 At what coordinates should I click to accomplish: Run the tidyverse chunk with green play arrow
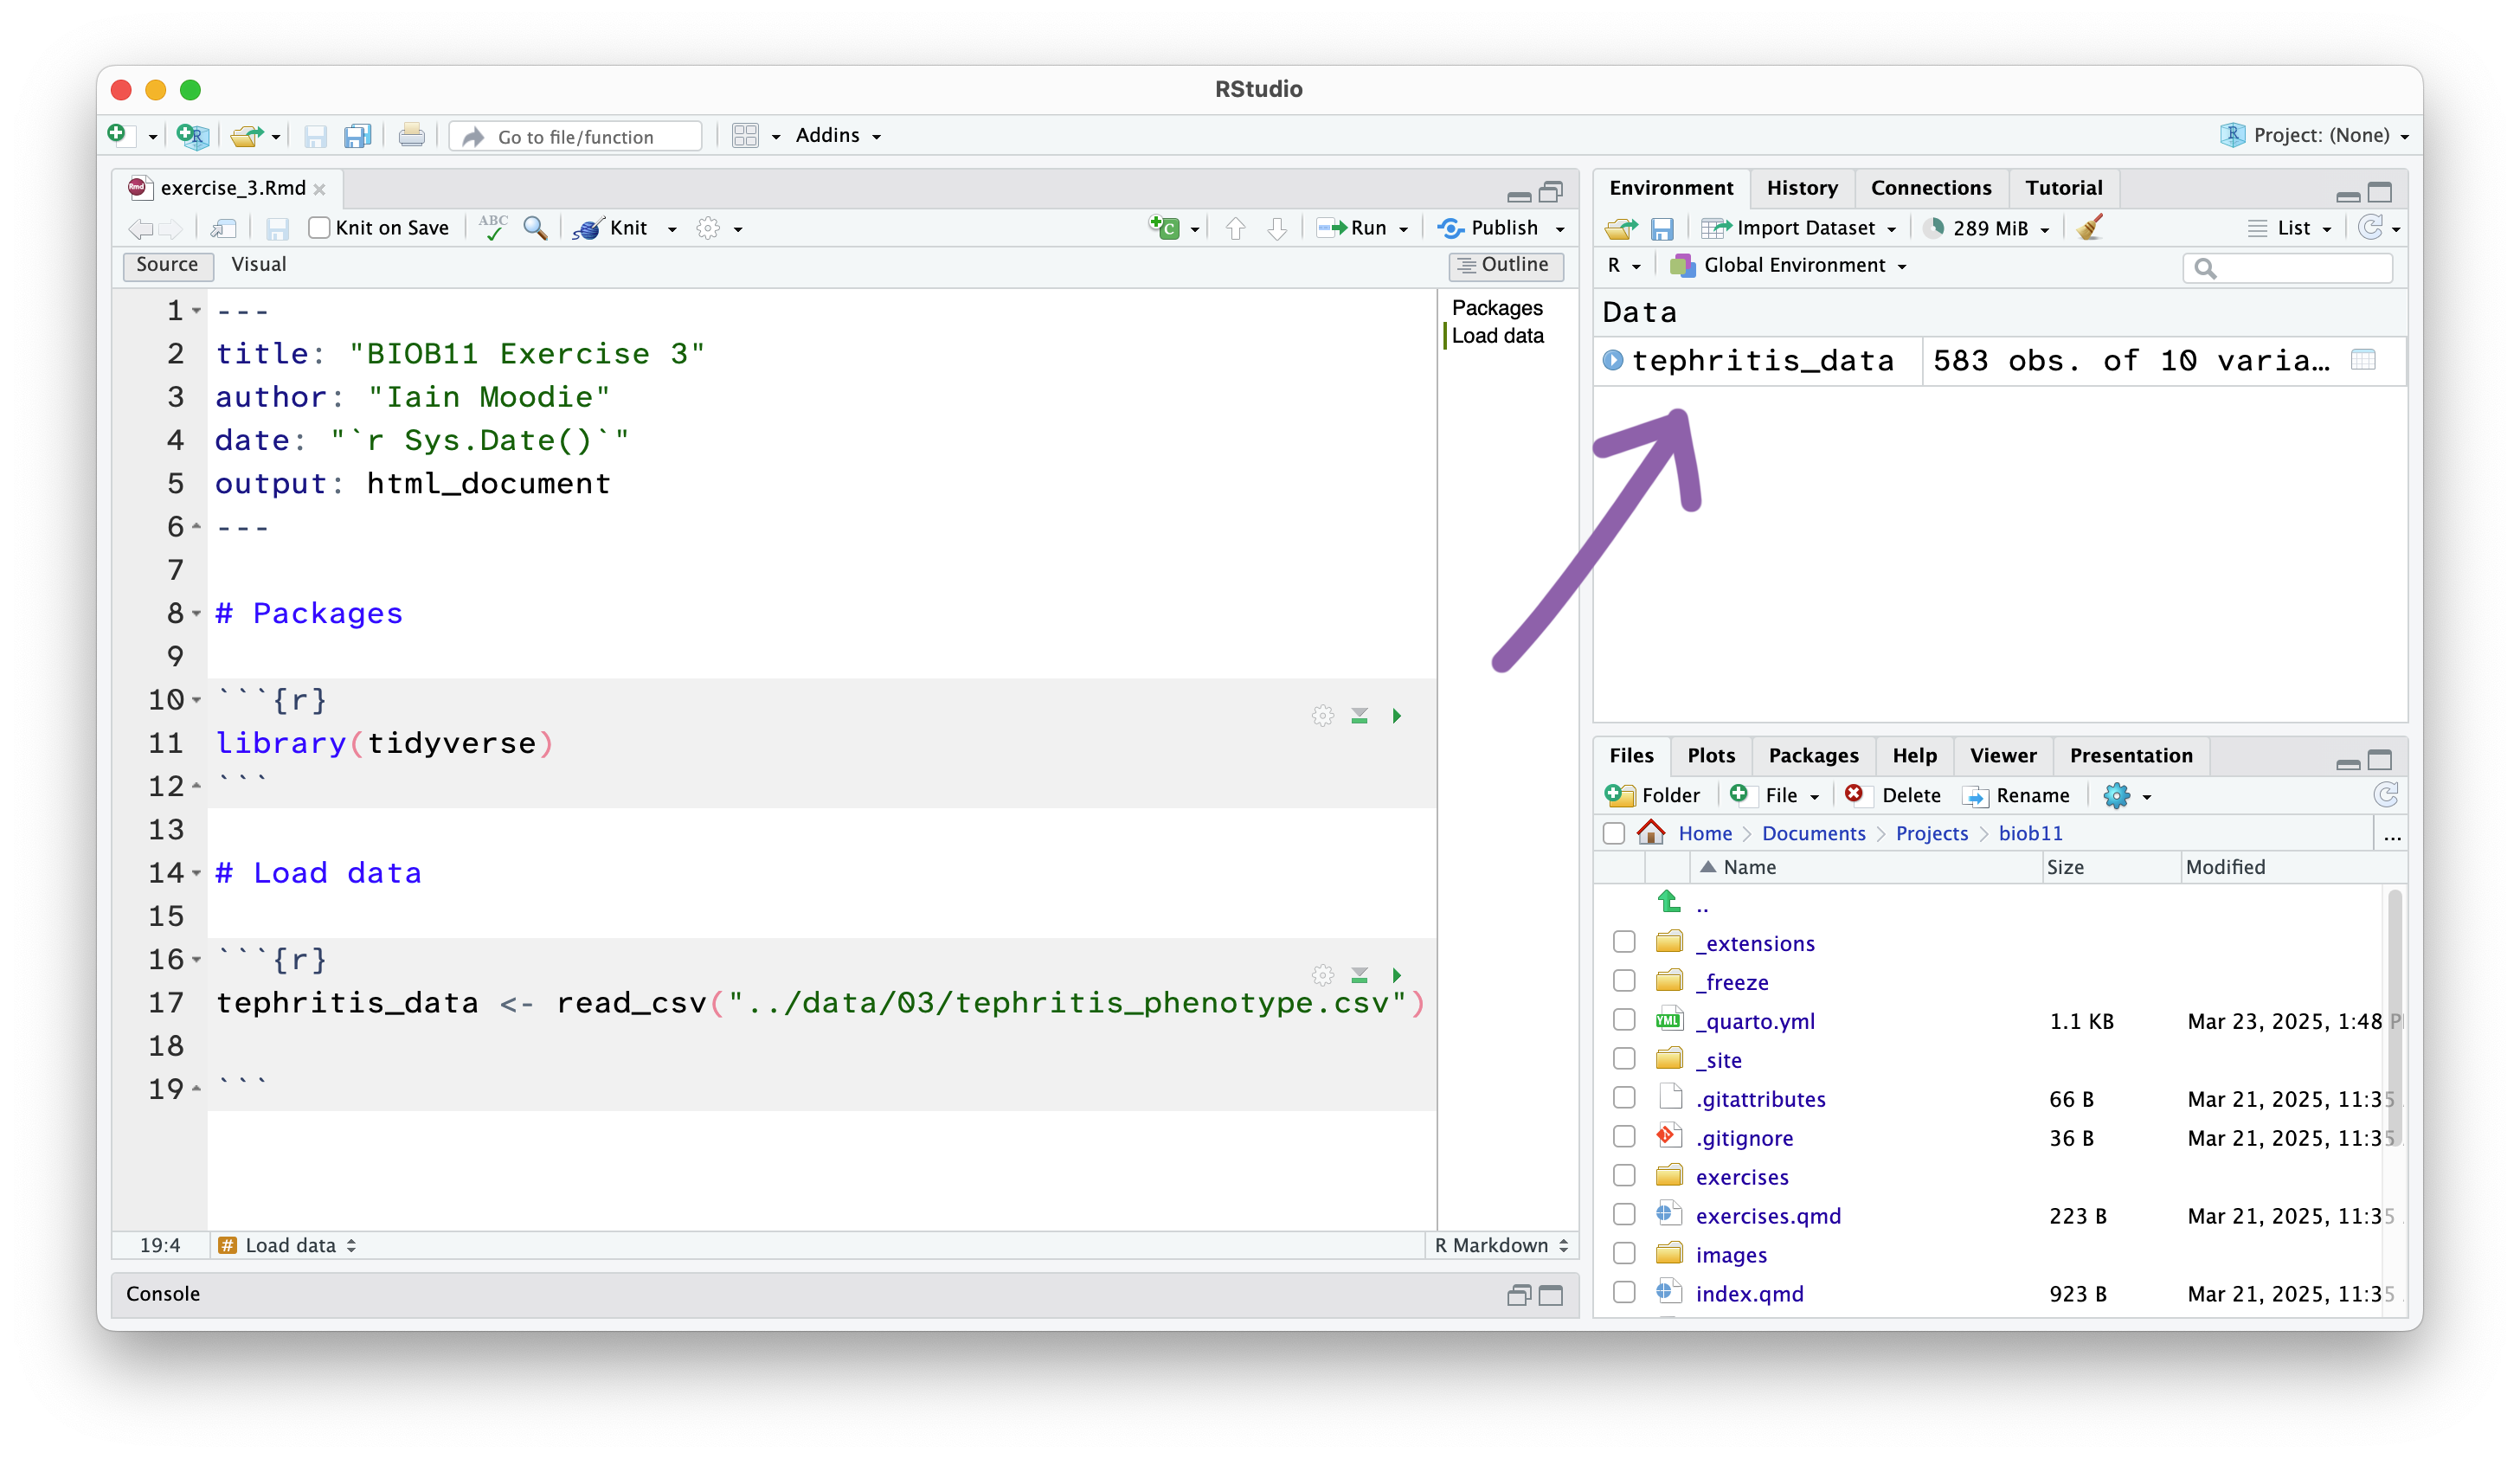coord(1397,716)
